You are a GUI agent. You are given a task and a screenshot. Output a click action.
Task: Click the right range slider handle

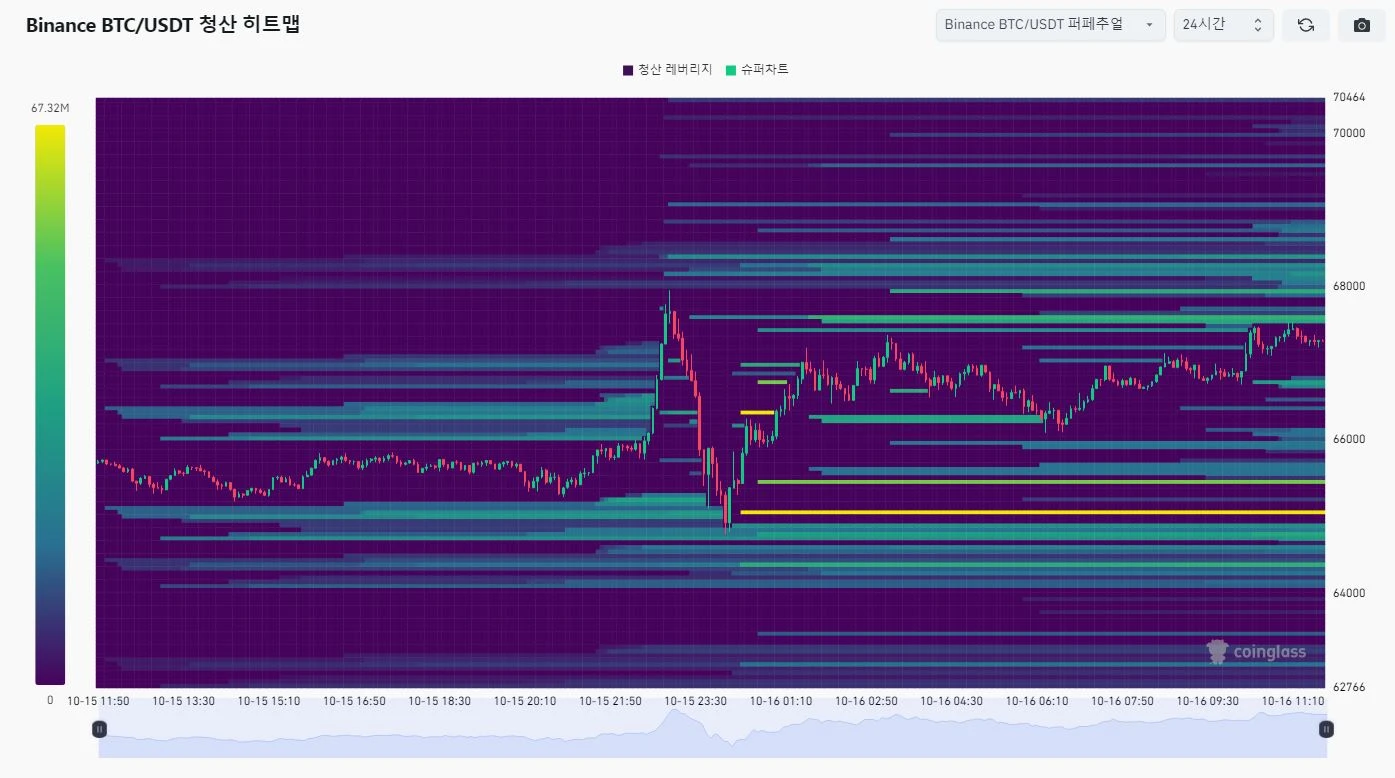click(1326, 729)
